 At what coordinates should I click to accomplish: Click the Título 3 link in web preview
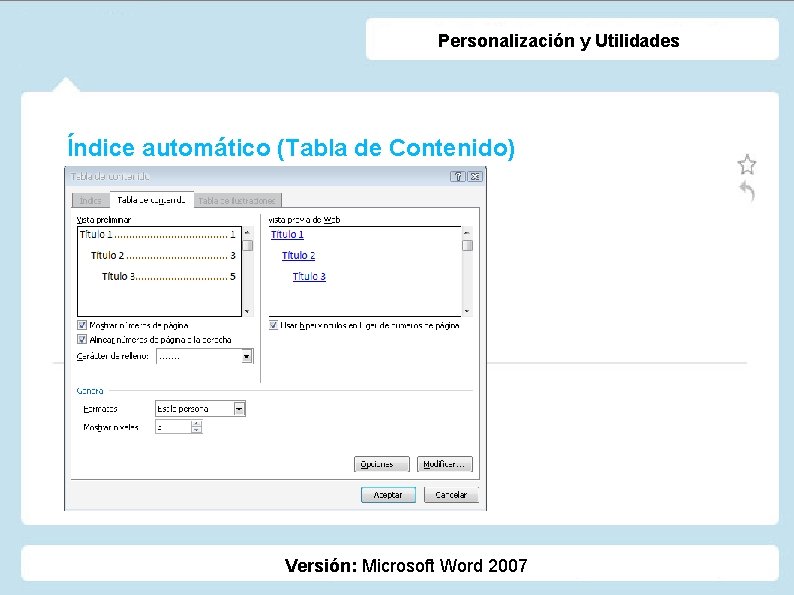pyautogui.click(x=309, y=276)
